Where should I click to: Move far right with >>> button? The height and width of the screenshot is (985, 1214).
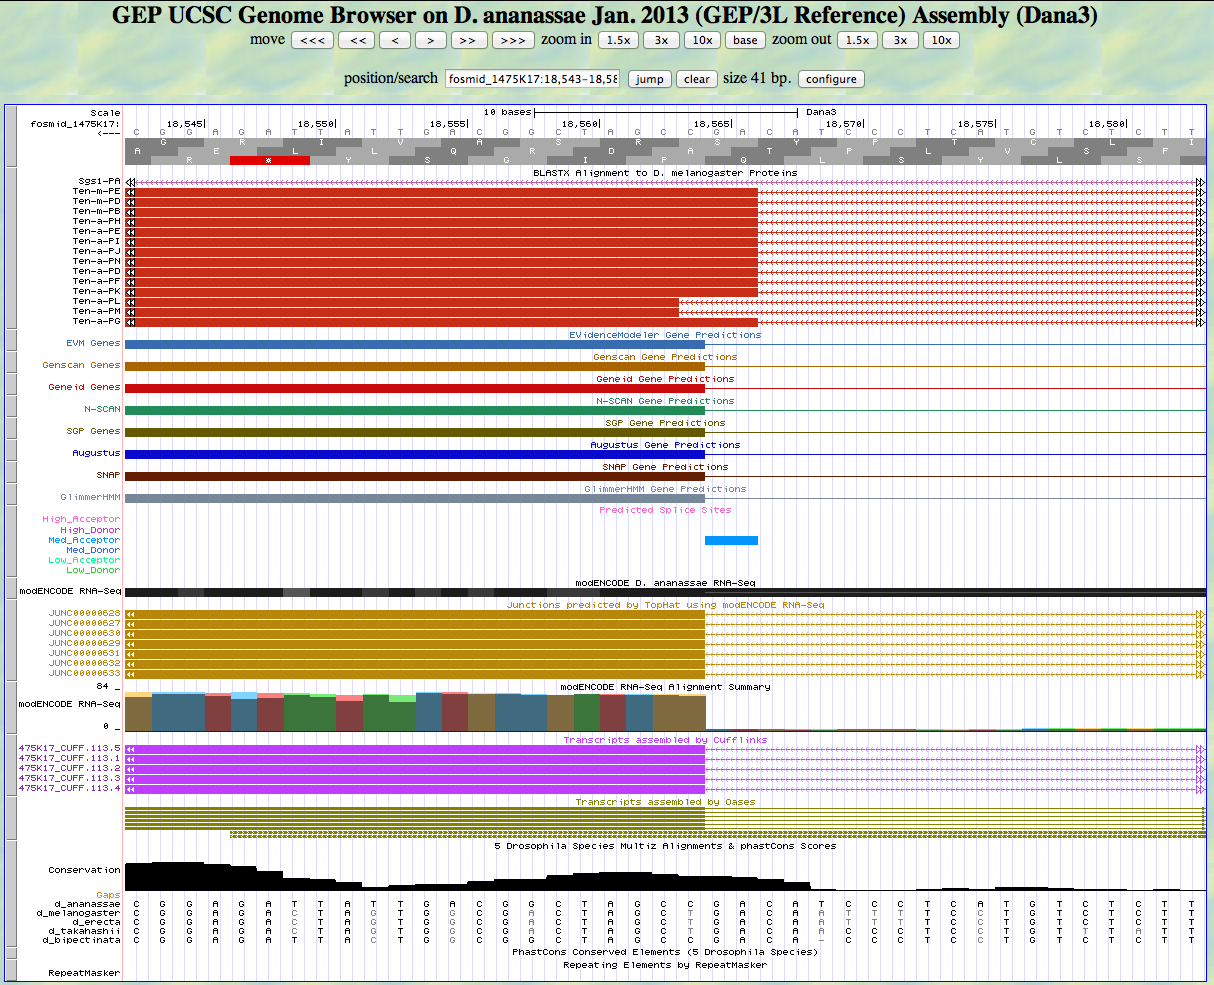[513, 40]
